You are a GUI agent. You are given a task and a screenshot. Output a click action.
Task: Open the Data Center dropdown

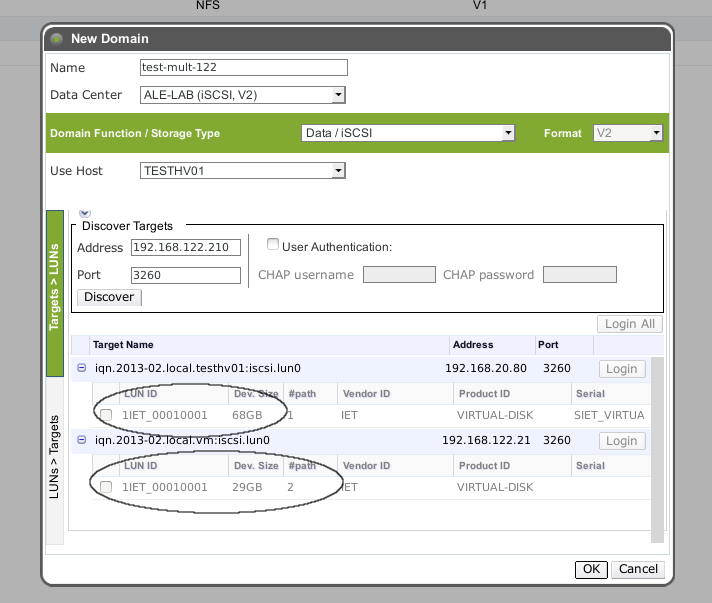point(338,95)
